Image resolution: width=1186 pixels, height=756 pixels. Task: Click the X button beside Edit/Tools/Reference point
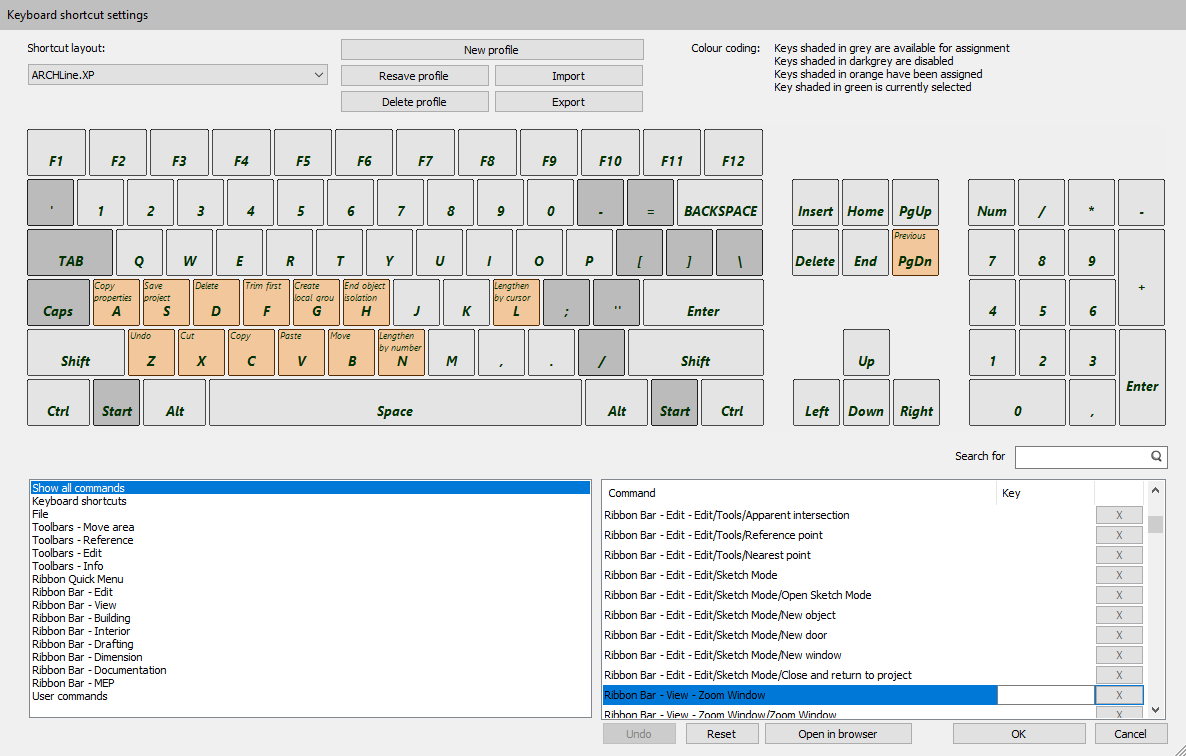(1119, 535)
